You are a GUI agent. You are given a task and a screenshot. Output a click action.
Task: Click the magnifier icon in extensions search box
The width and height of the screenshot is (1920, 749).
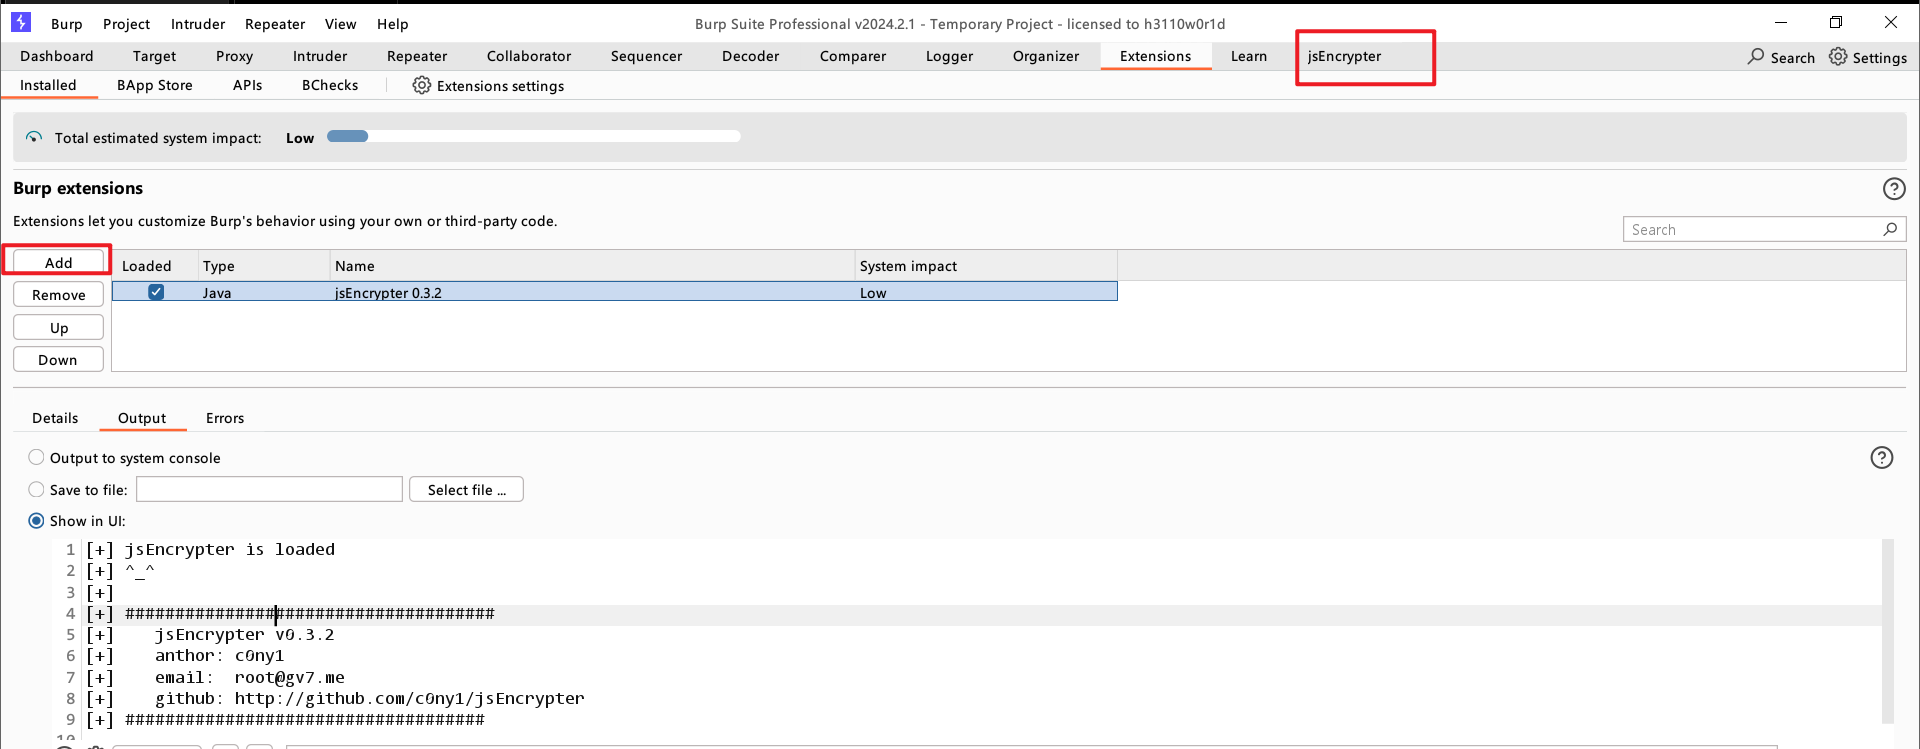(1890, 229)
